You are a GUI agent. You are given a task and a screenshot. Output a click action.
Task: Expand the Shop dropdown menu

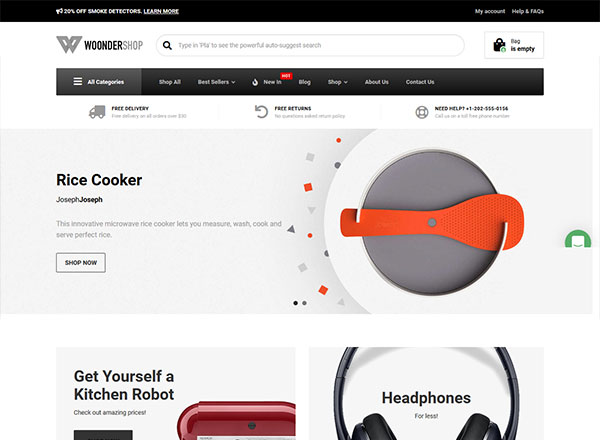pyautogui.click(x=338, y=82)
